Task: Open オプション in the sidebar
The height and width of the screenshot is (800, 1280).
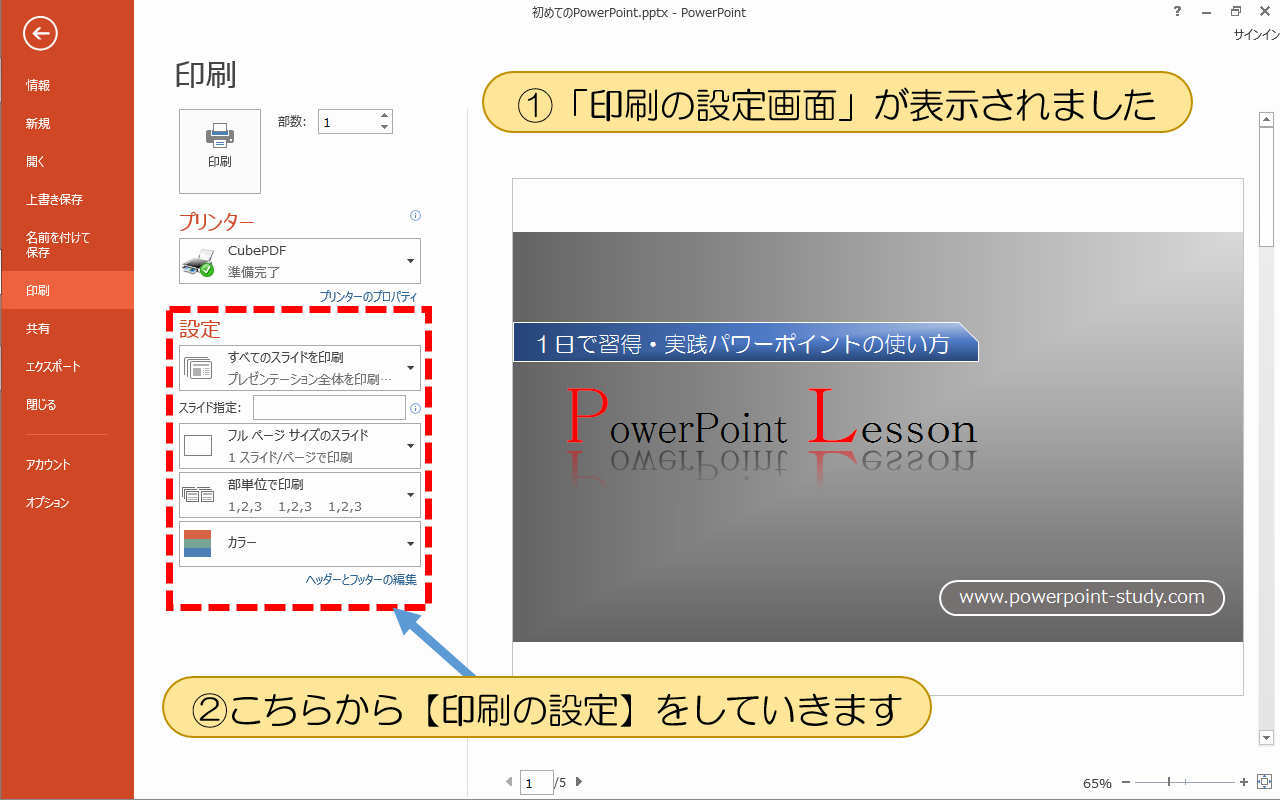Action: 67,503
